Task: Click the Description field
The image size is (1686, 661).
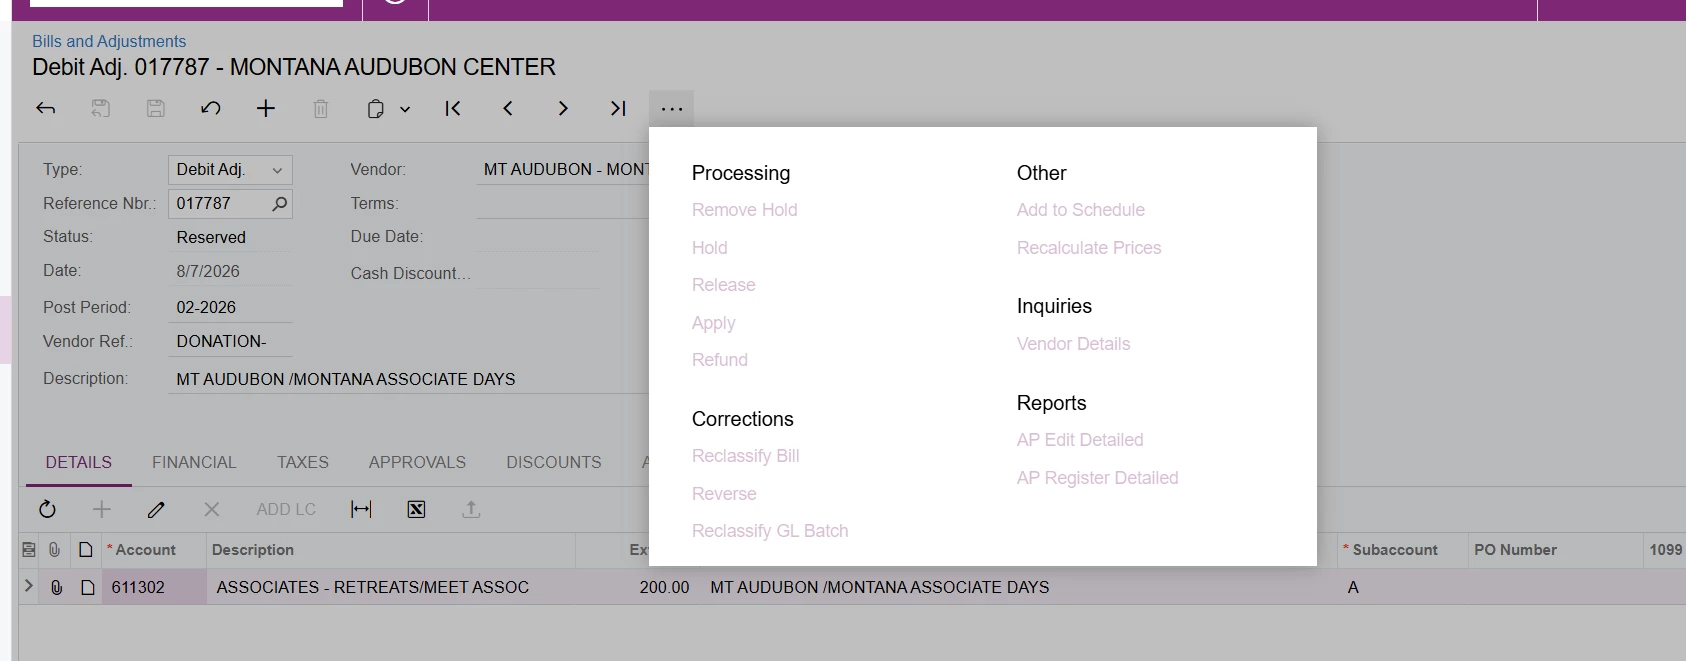Action: click(408, 379)
